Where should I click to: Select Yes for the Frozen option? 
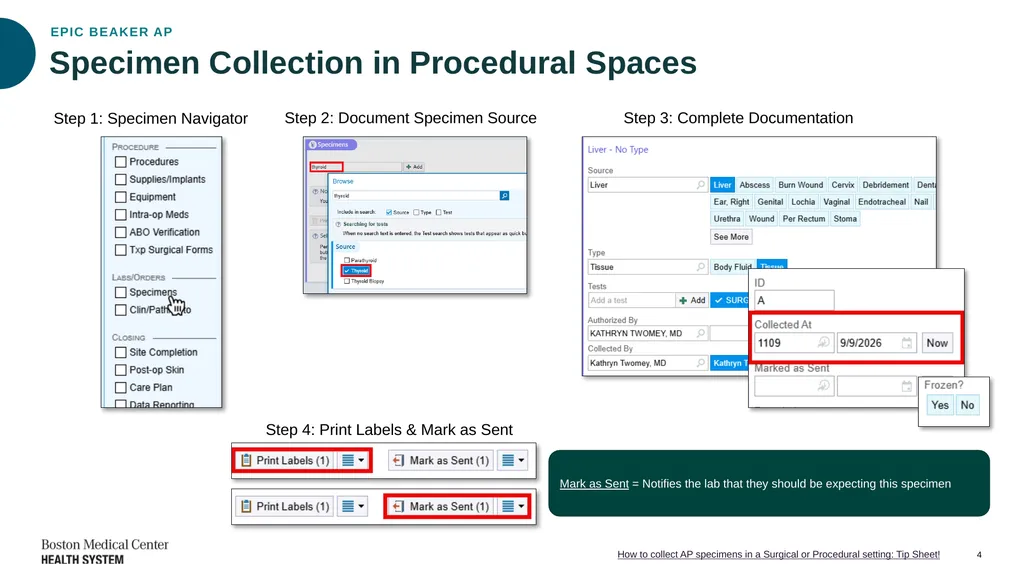940,405
